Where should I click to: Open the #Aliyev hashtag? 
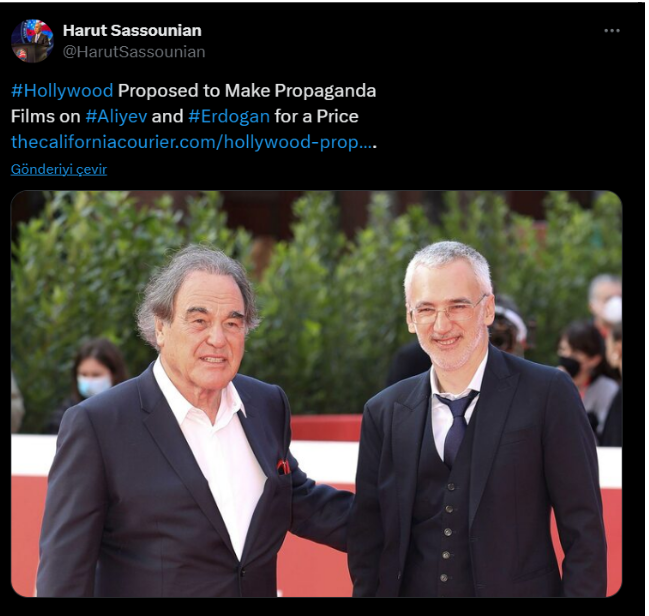[116, 116]
